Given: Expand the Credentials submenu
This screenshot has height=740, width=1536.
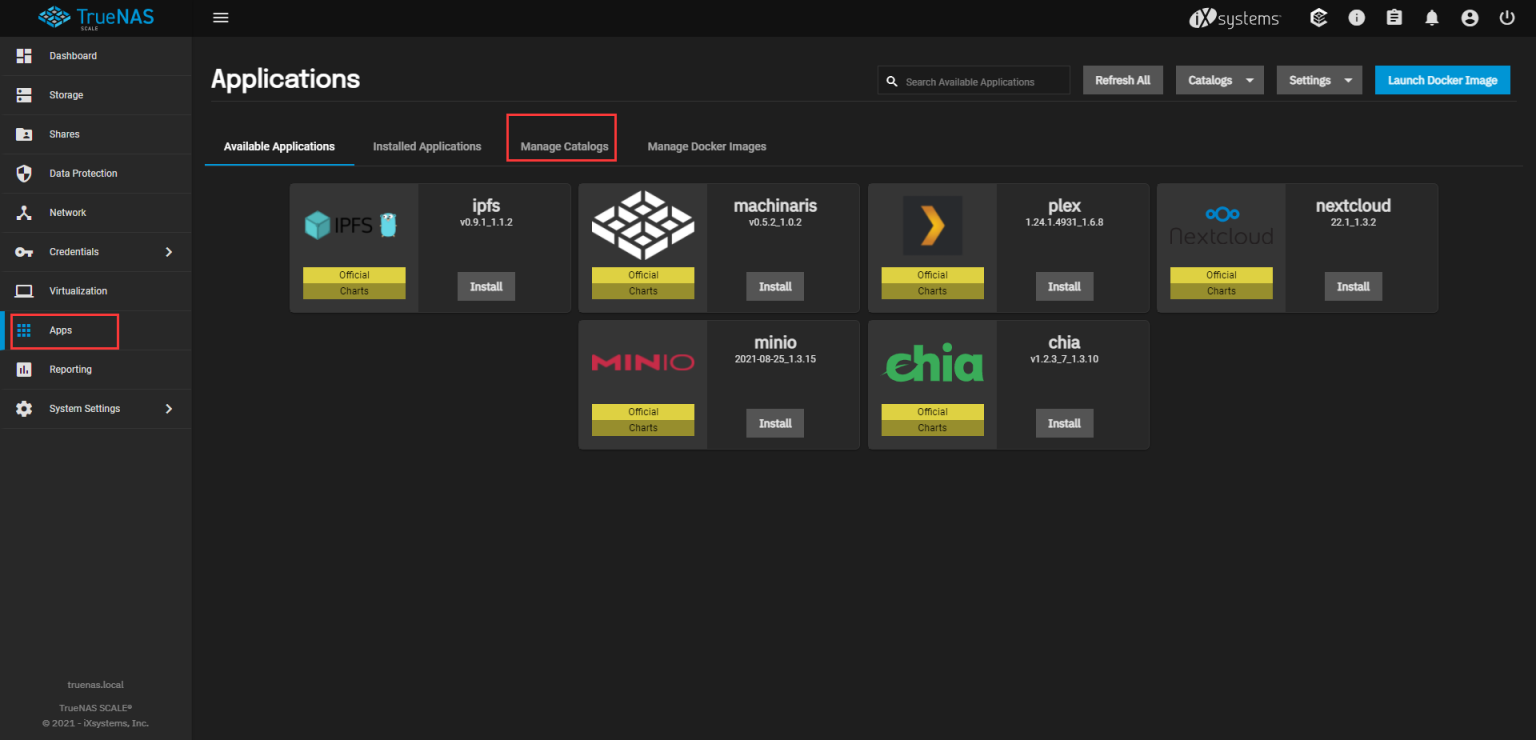Looking at the screenshot, I should click(x=95, y=252).
